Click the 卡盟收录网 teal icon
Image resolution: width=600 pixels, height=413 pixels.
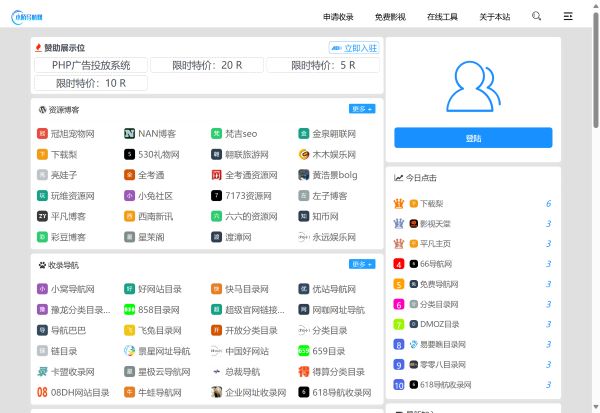[x=42, y=372]
